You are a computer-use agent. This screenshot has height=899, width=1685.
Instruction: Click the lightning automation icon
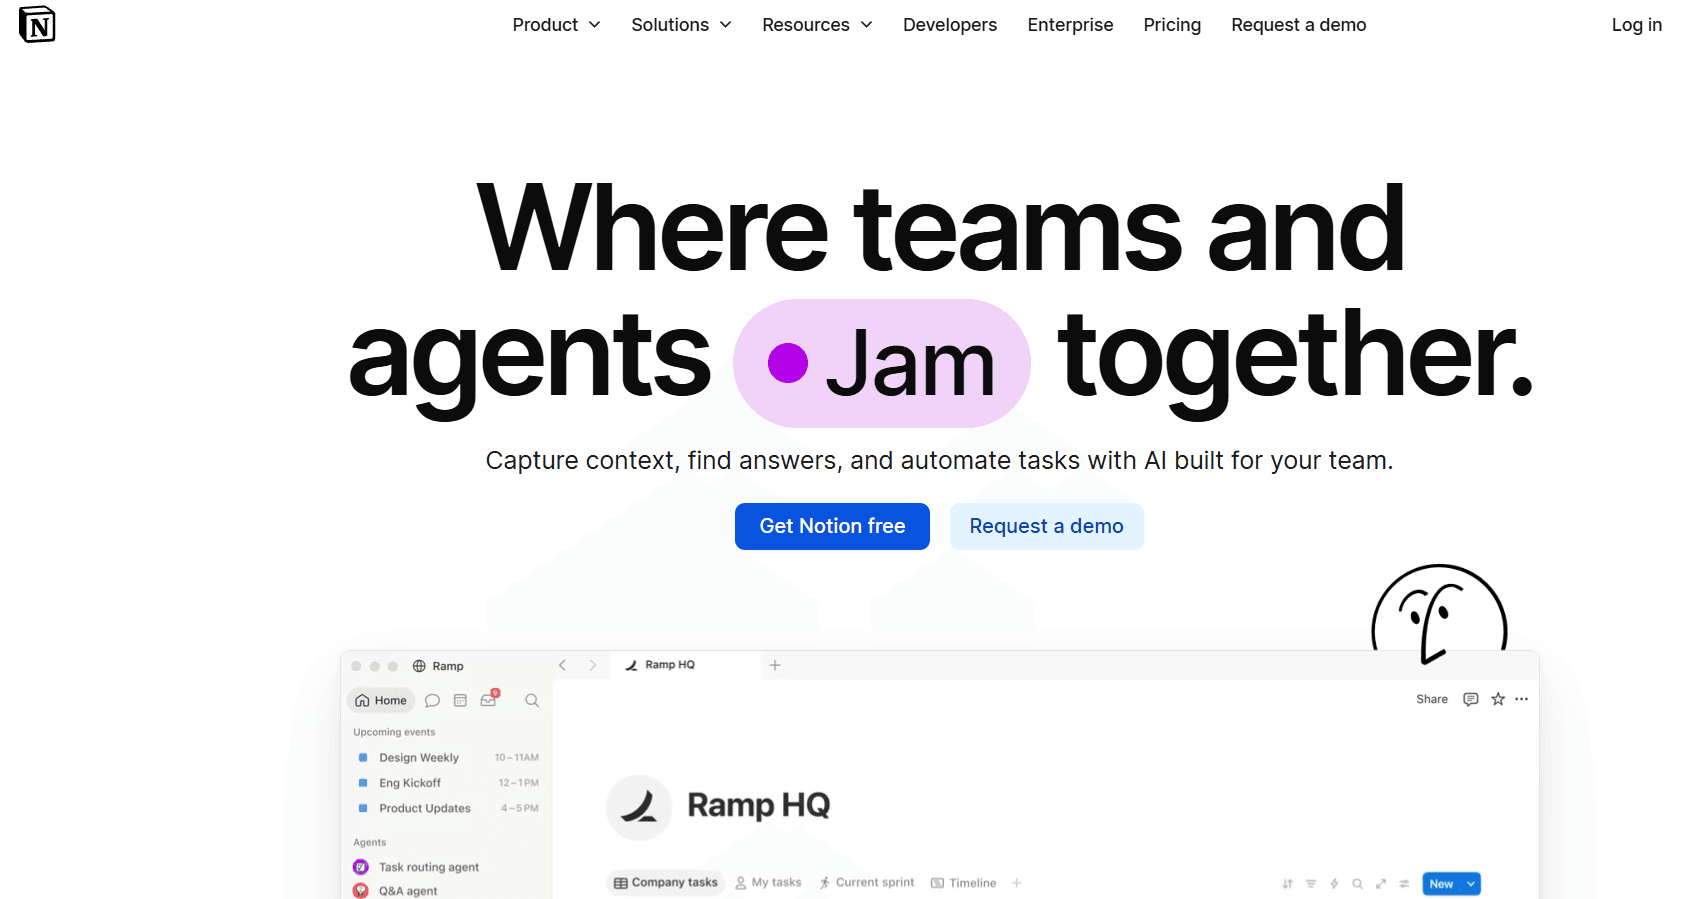[1334, 884]
